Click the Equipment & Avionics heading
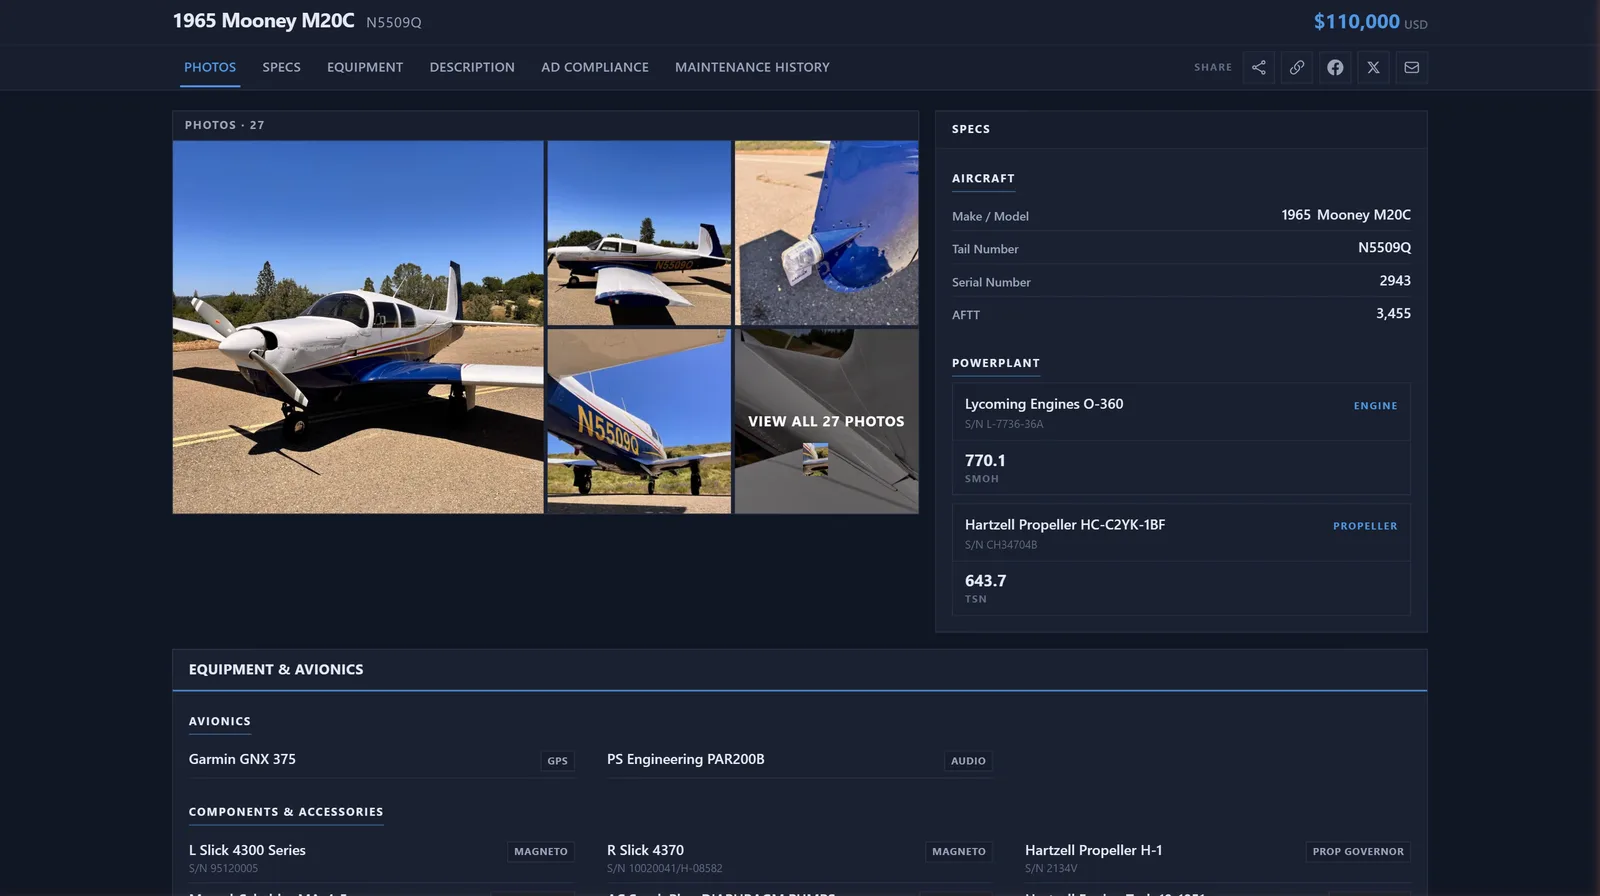Screen dimensions: 1600x896 tap(276, 669)
